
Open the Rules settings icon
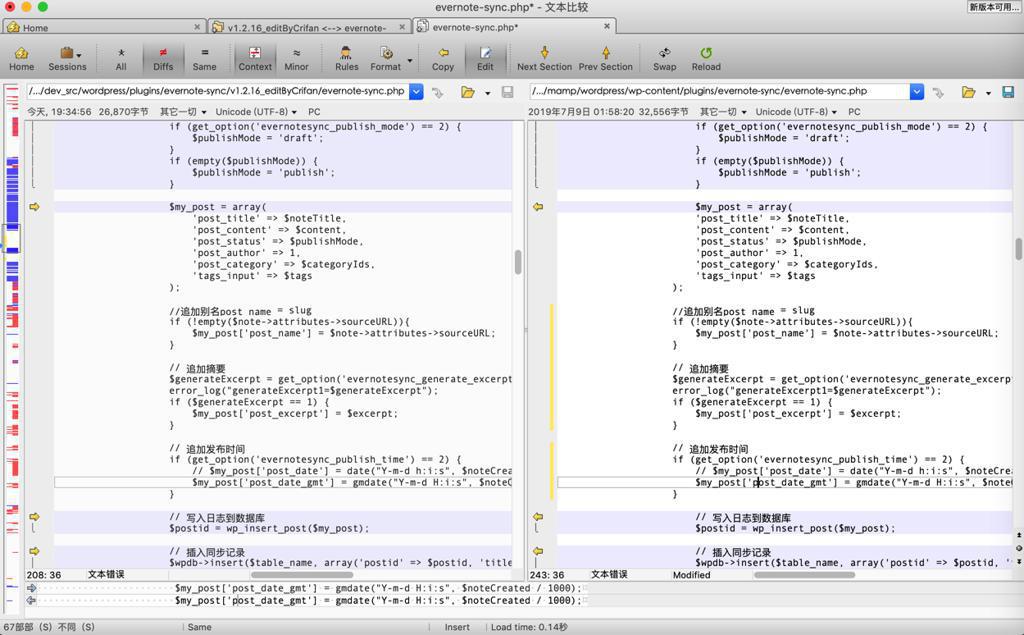tap(346, 58)
